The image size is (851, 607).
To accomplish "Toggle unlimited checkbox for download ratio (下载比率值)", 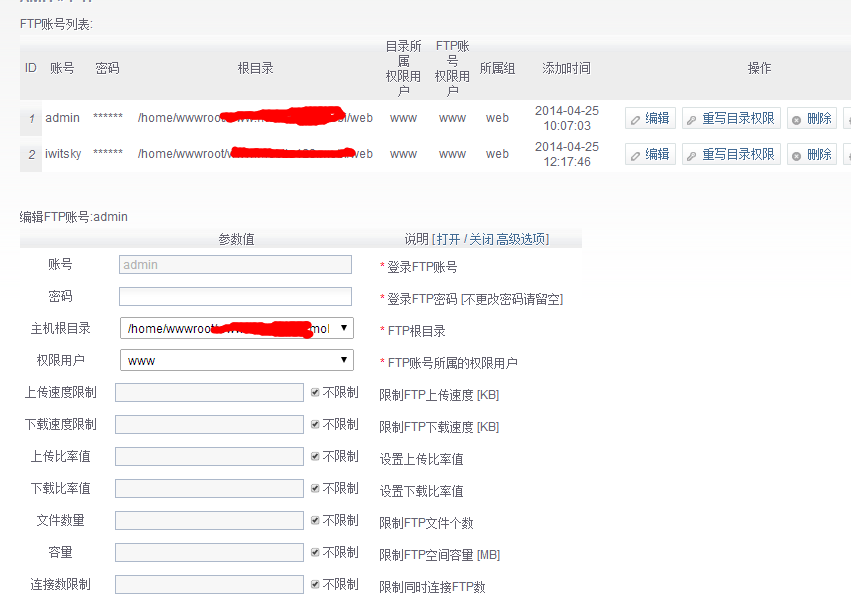I will (x=316, y=489).
